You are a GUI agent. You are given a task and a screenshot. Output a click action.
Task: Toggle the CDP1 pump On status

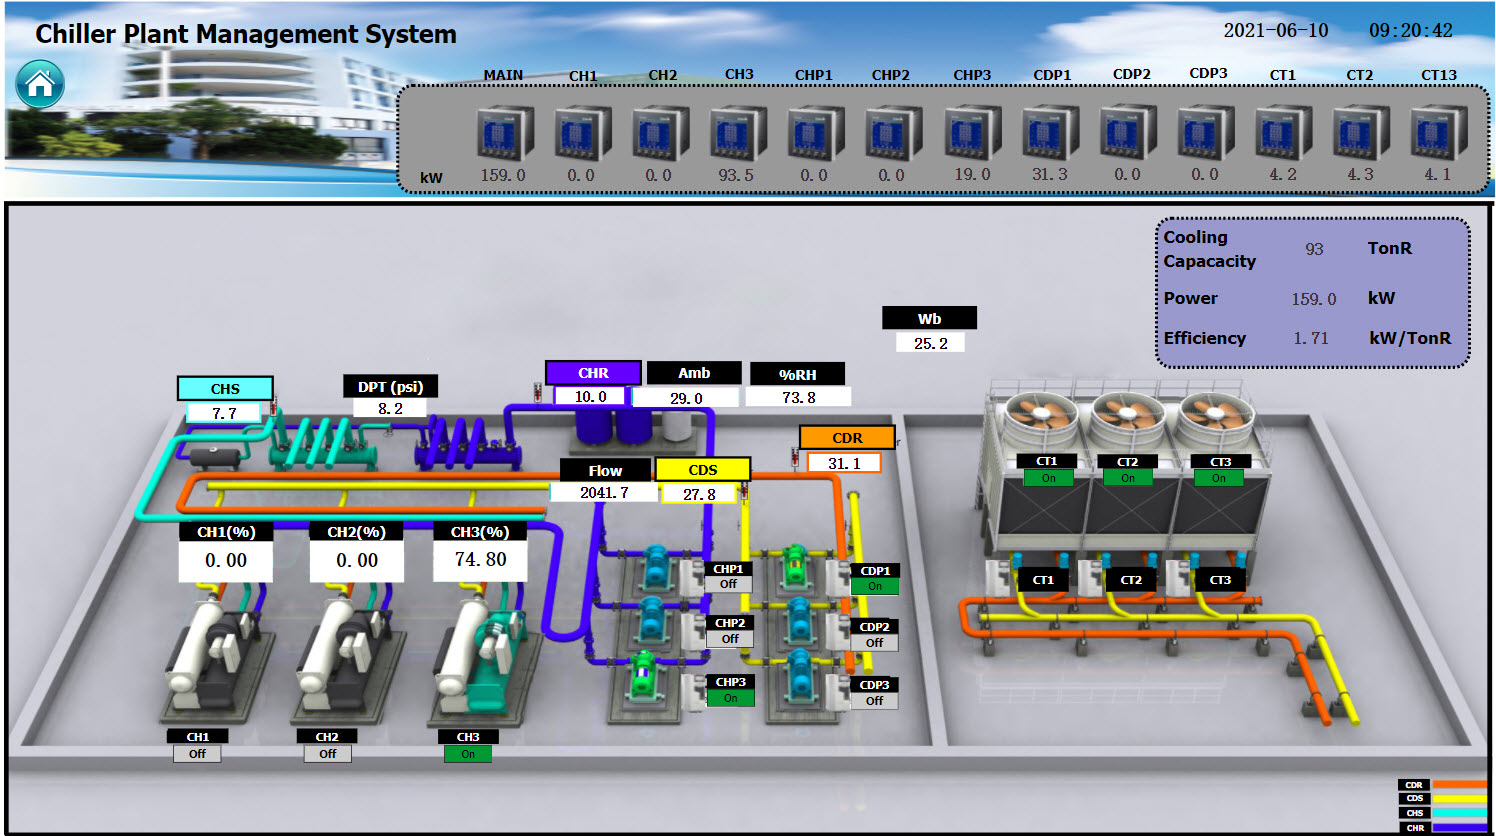click(875, 587)
